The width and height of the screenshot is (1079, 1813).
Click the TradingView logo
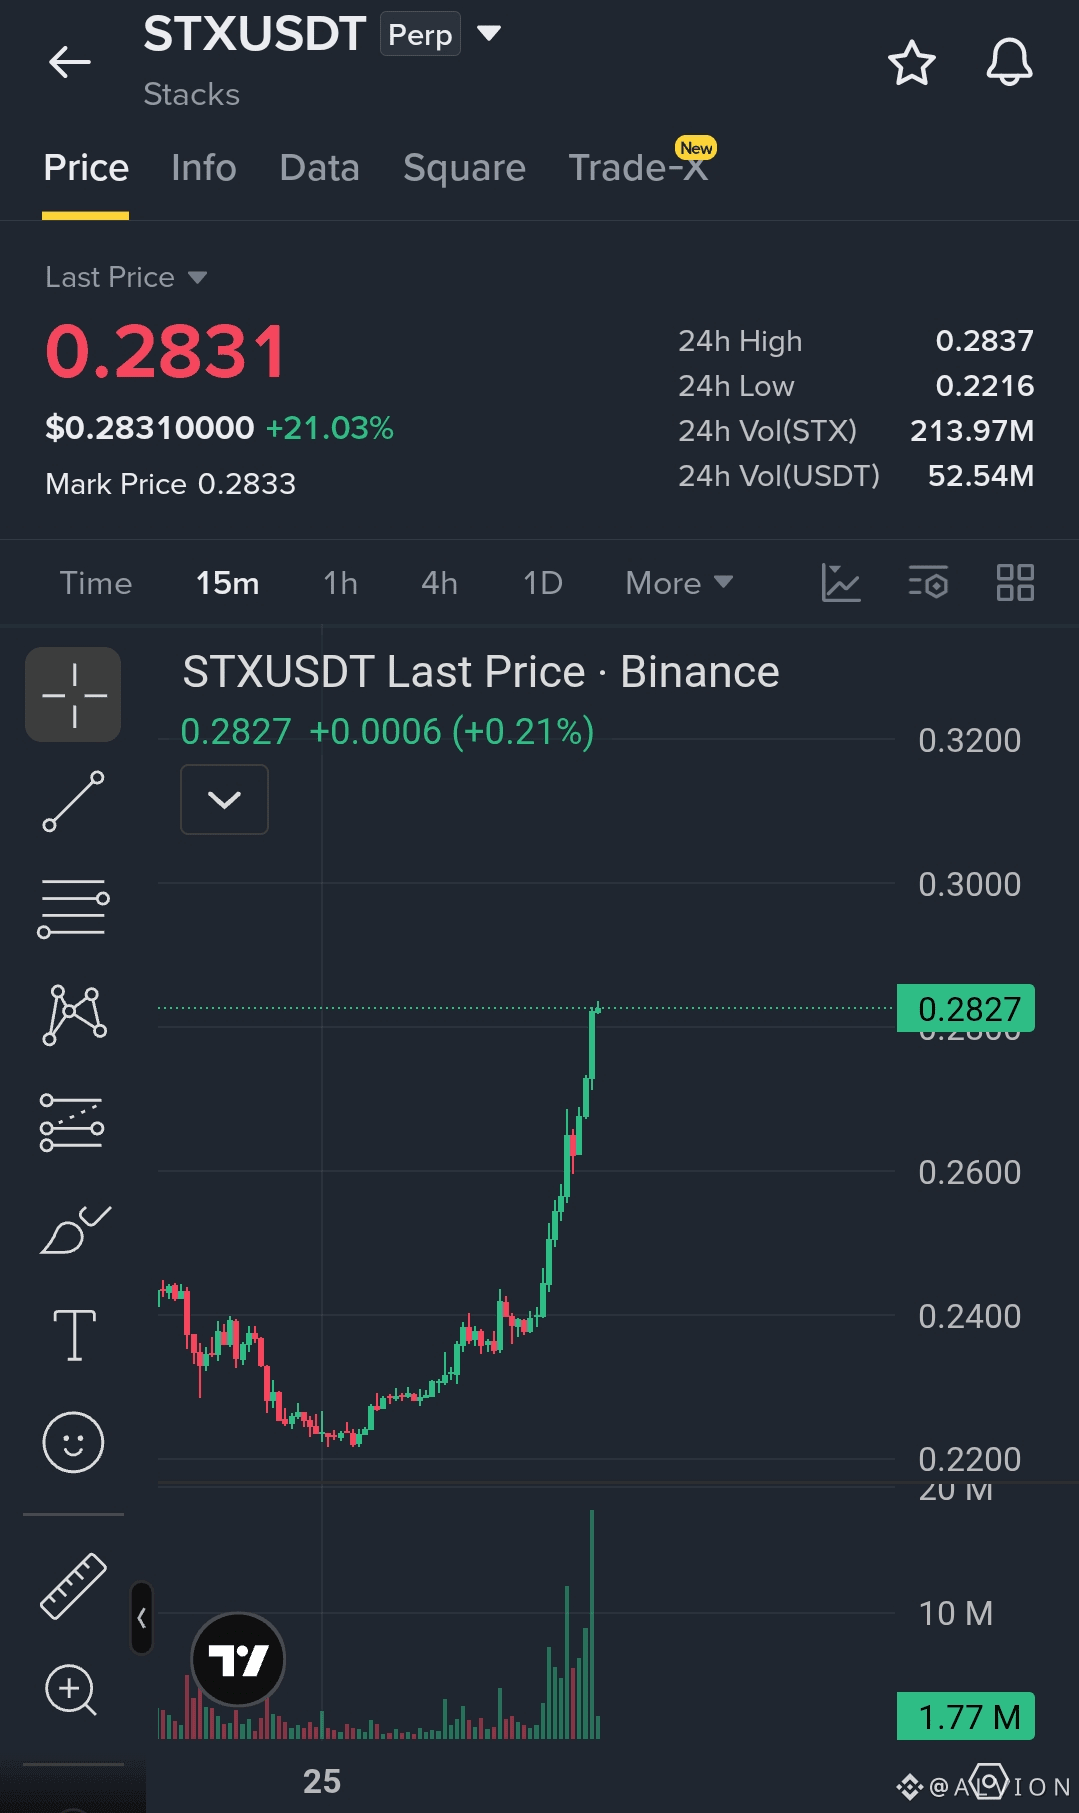(x=238, y=1660)
